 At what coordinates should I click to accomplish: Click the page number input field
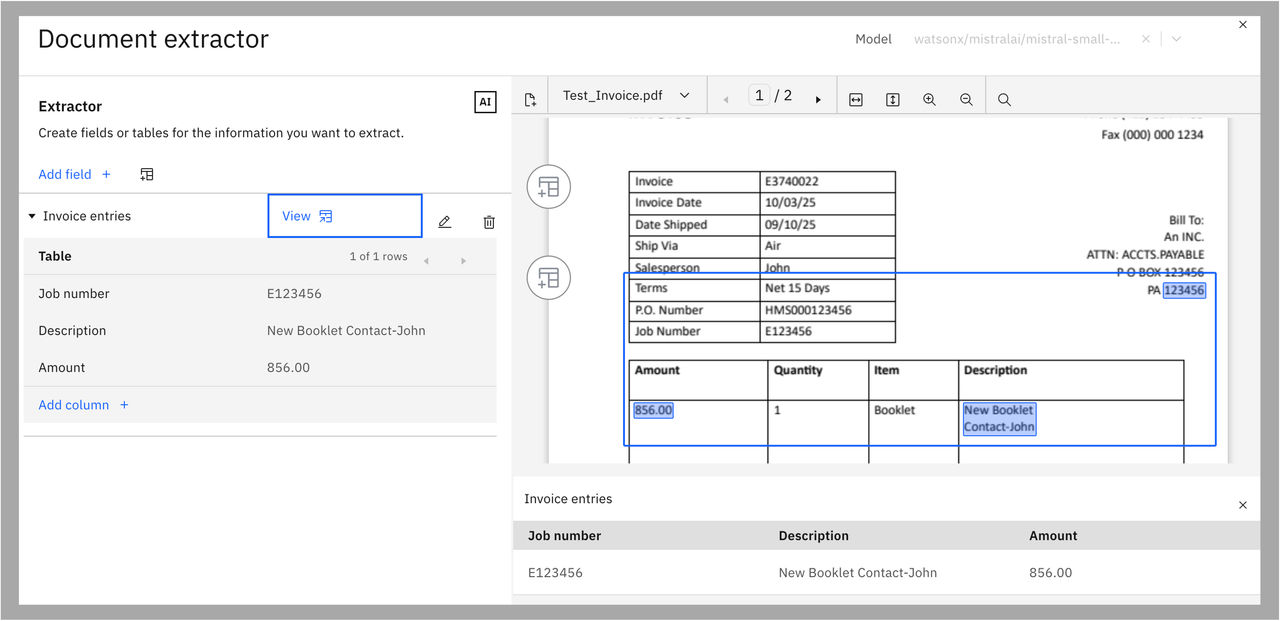coord(759,95)
